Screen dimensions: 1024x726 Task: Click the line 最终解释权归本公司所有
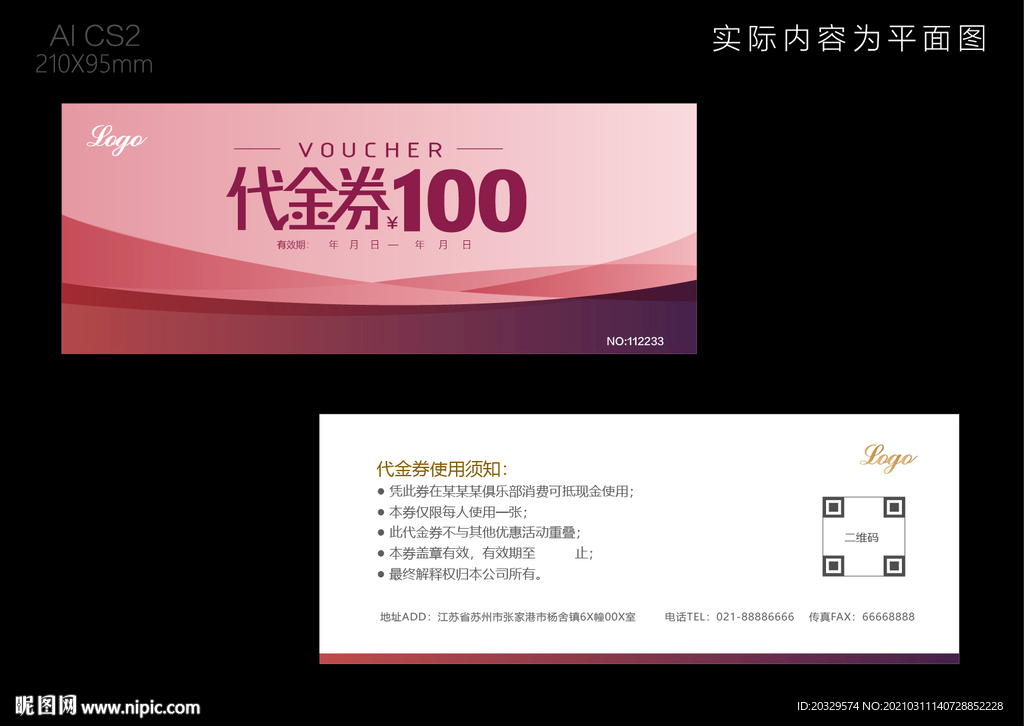460,575
